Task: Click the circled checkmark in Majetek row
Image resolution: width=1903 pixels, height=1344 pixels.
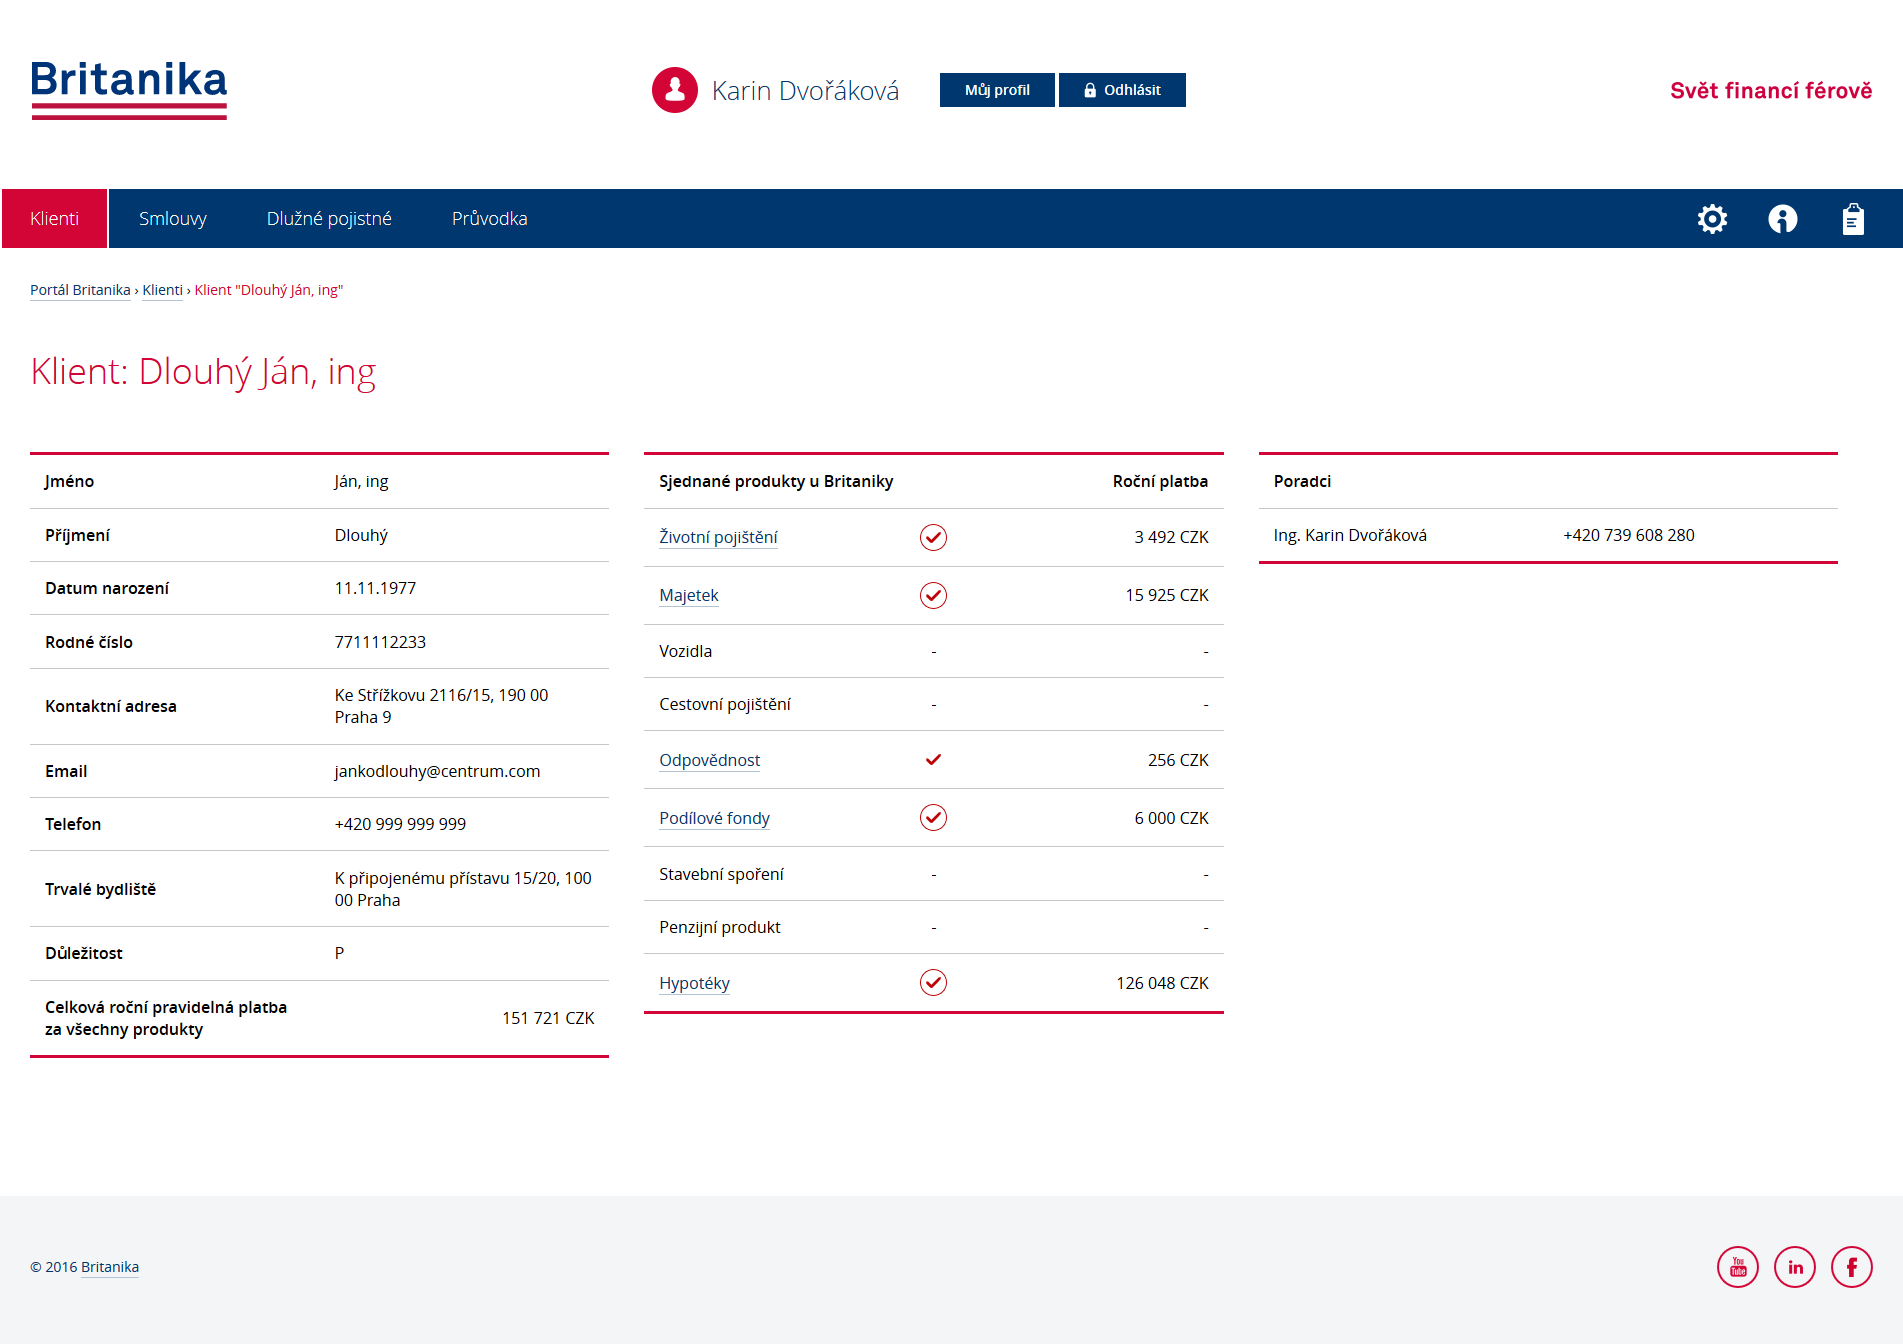Action: pyautogui.click(x=933, y=595)
